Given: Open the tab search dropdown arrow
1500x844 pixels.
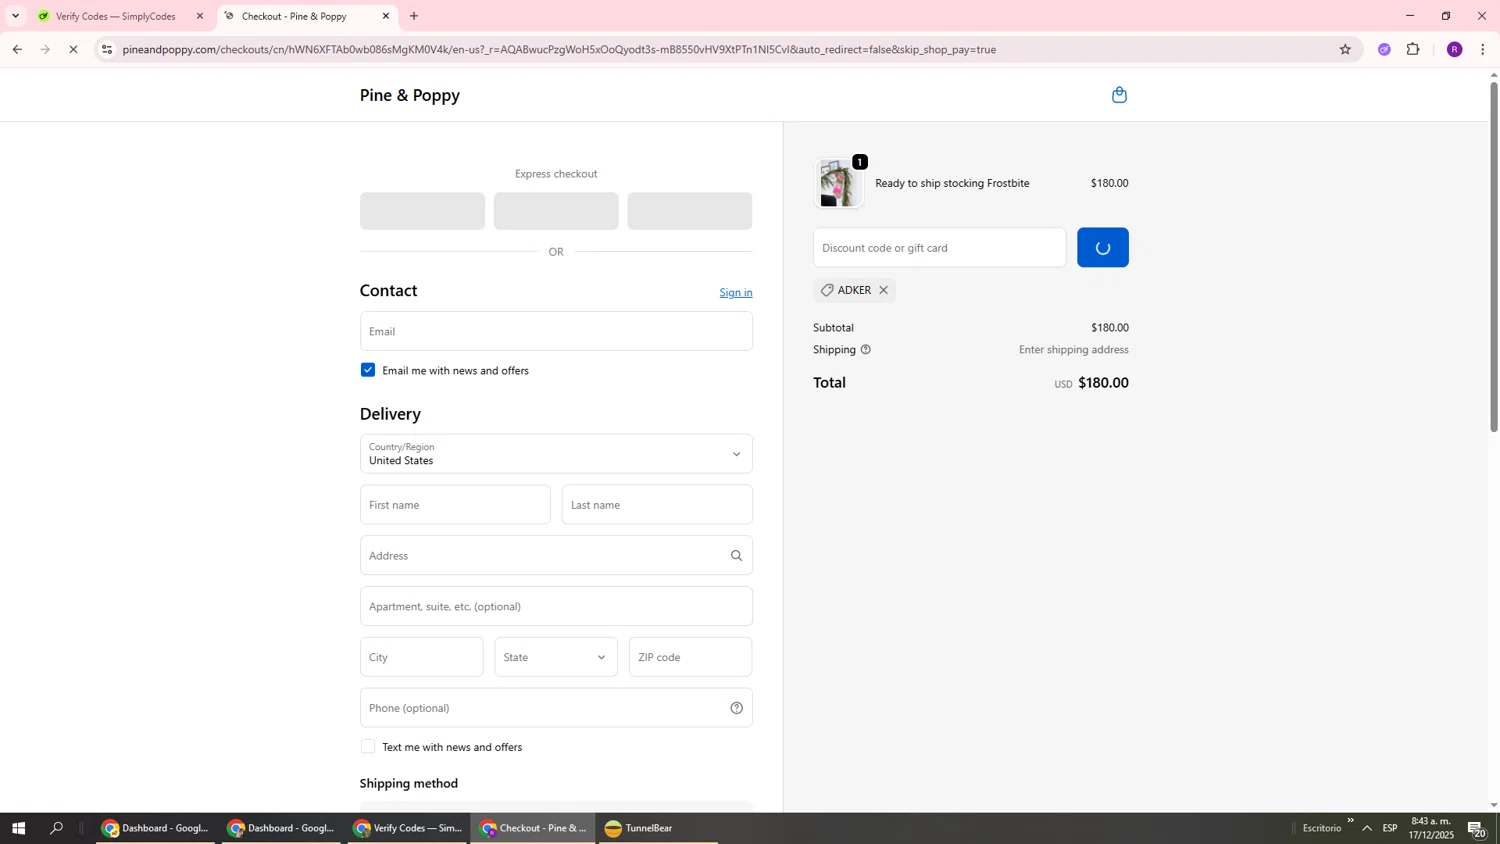Looking at the screenshot, I should (x=15, y=16).
